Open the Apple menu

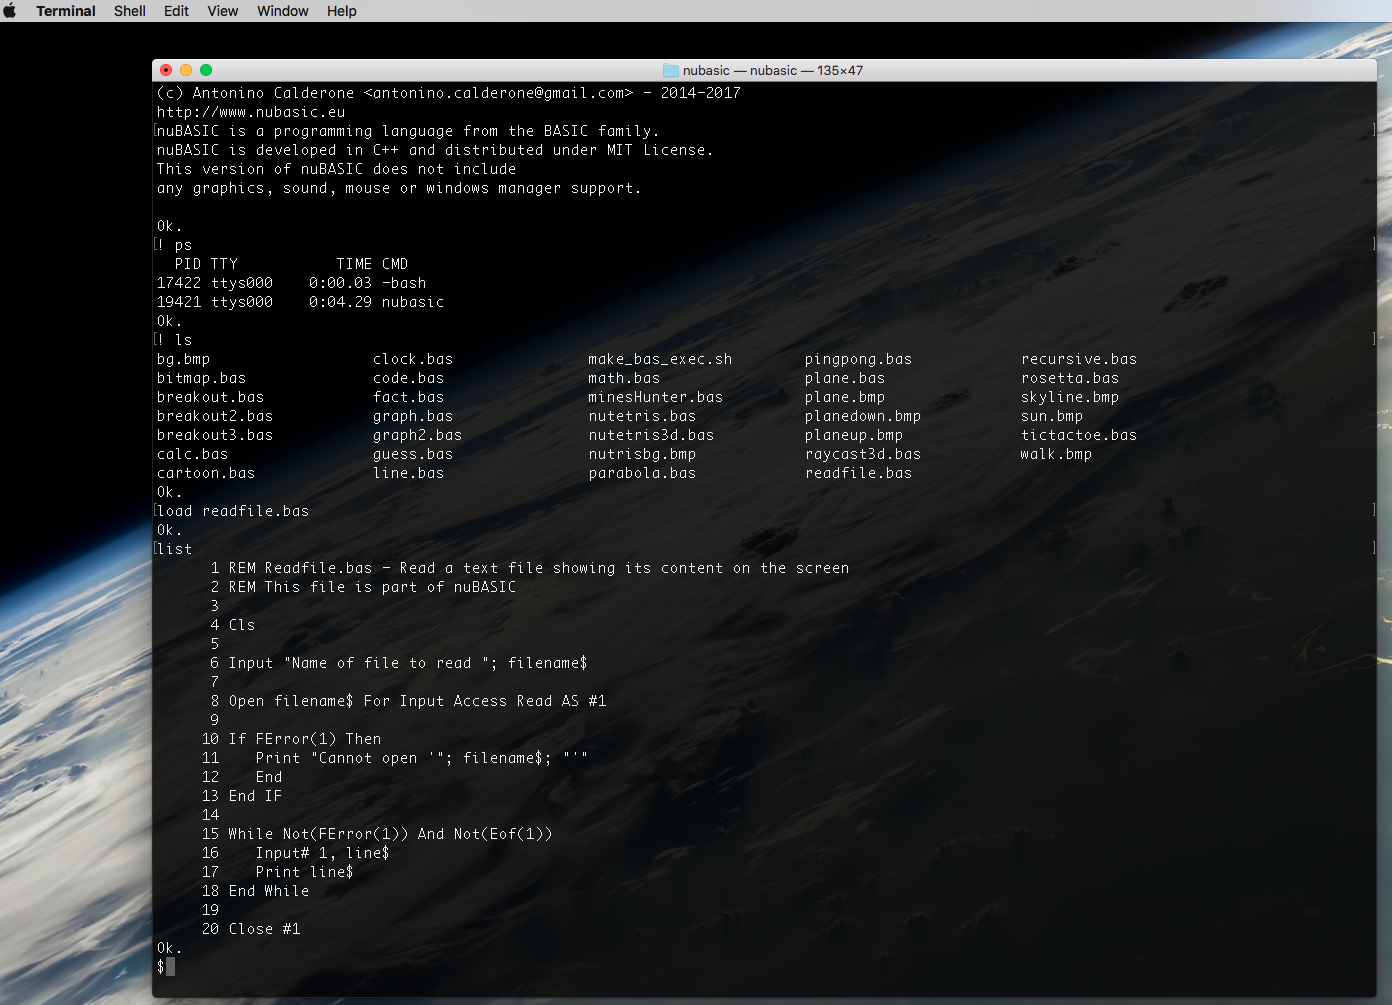click(x=10, y=11)
